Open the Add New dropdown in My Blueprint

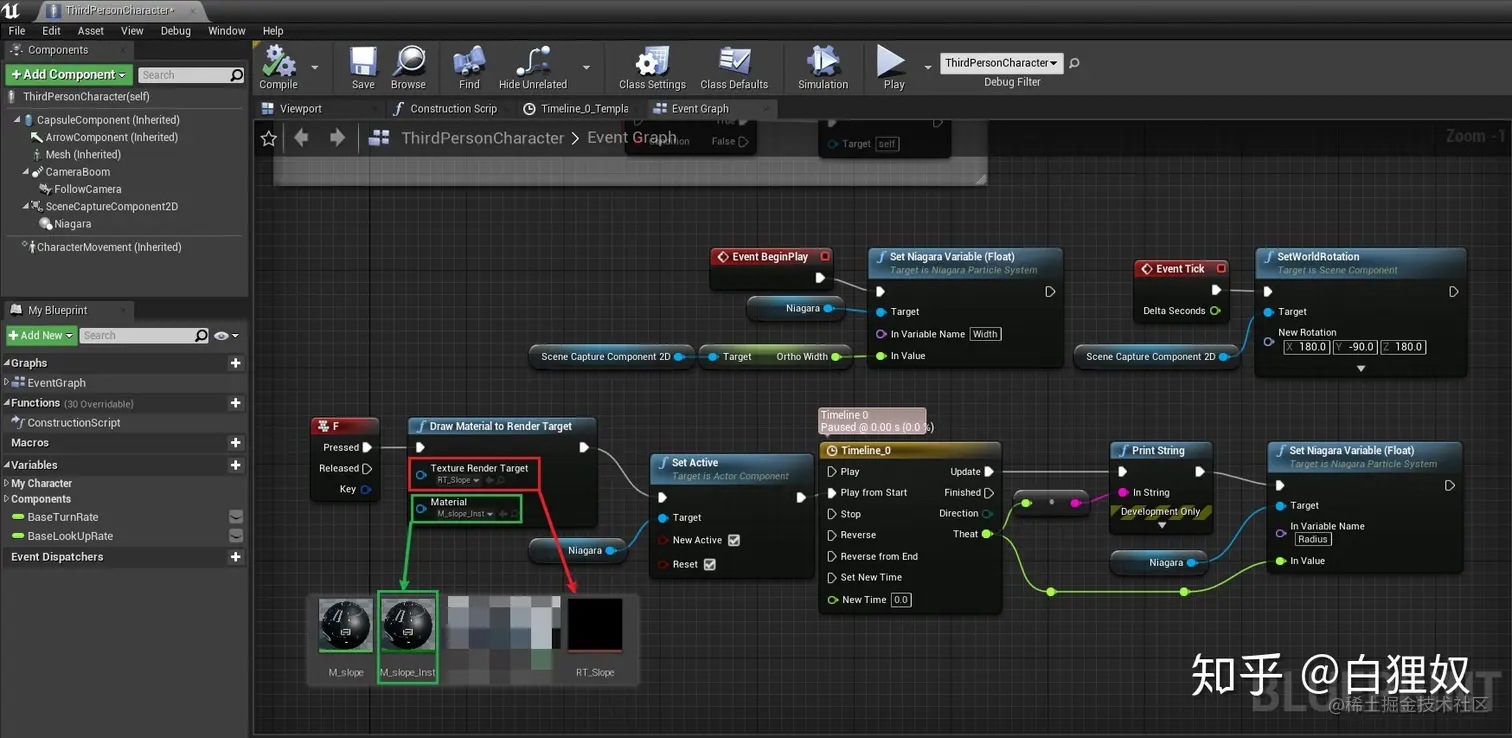click(x=41, y=336)
